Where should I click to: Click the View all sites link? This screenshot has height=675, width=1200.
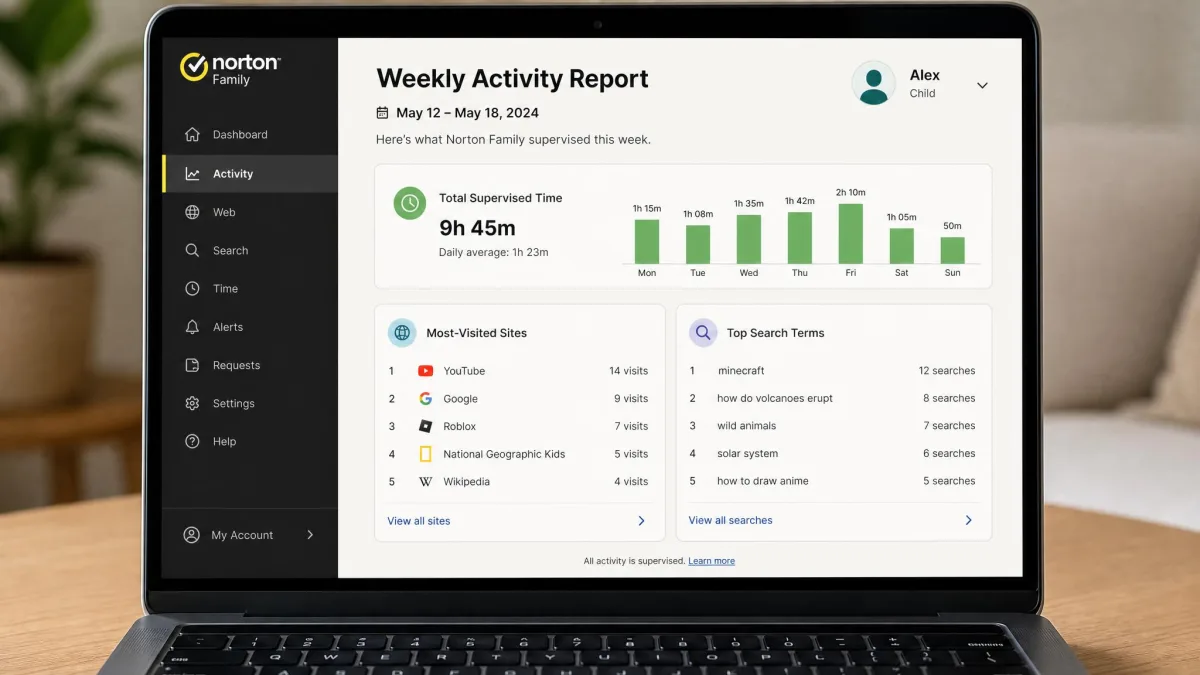click(419, 521)
